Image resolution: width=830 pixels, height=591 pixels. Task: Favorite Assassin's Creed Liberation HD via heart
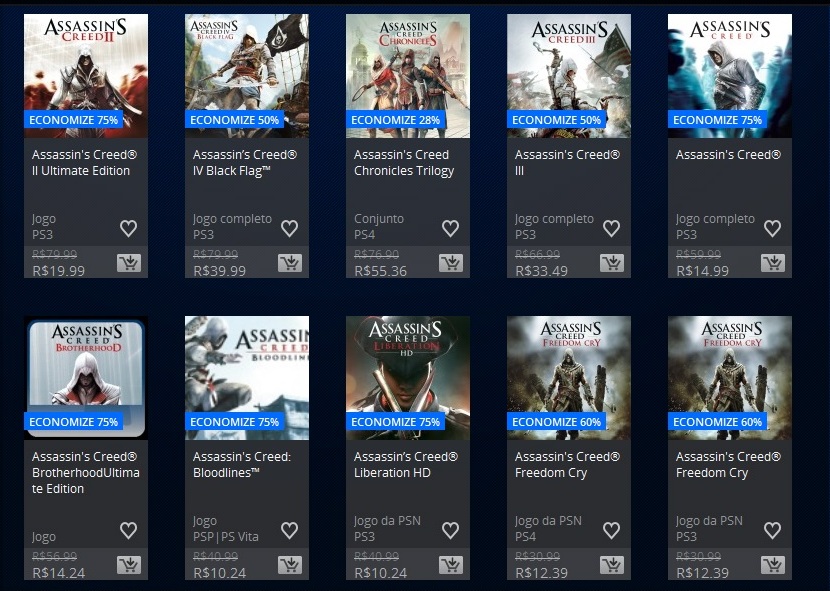pos(450,530)
